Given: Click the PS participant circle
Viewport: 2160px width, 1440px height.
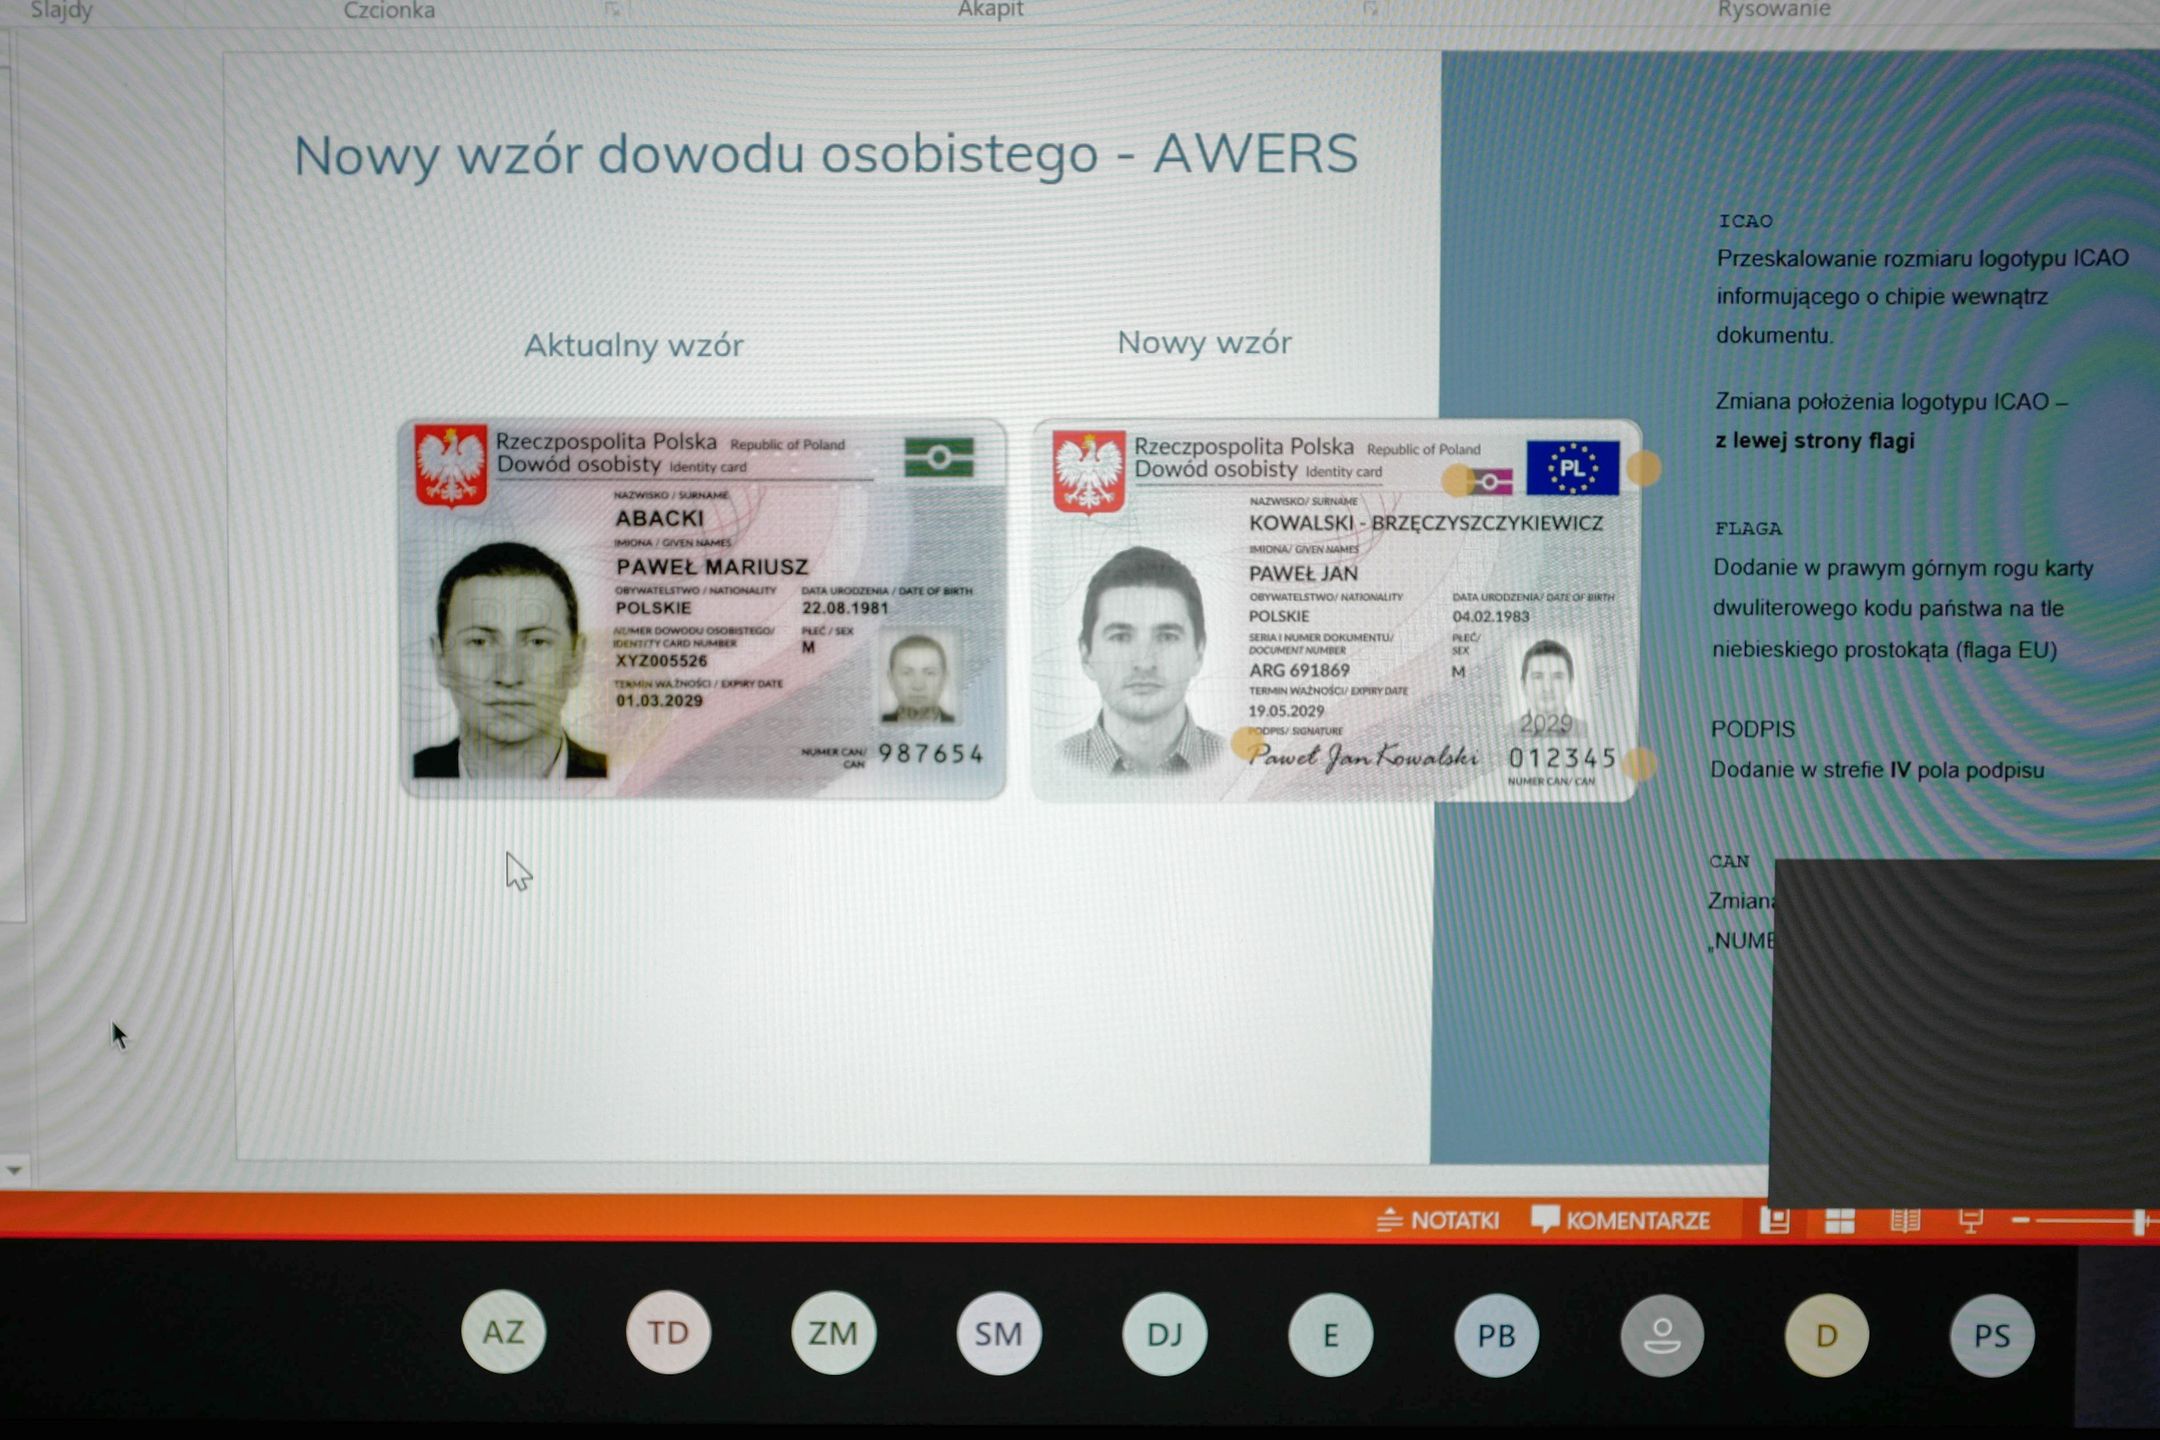Looking at the screenshot, I should pyautogui.click(x=1991, y=1333).
